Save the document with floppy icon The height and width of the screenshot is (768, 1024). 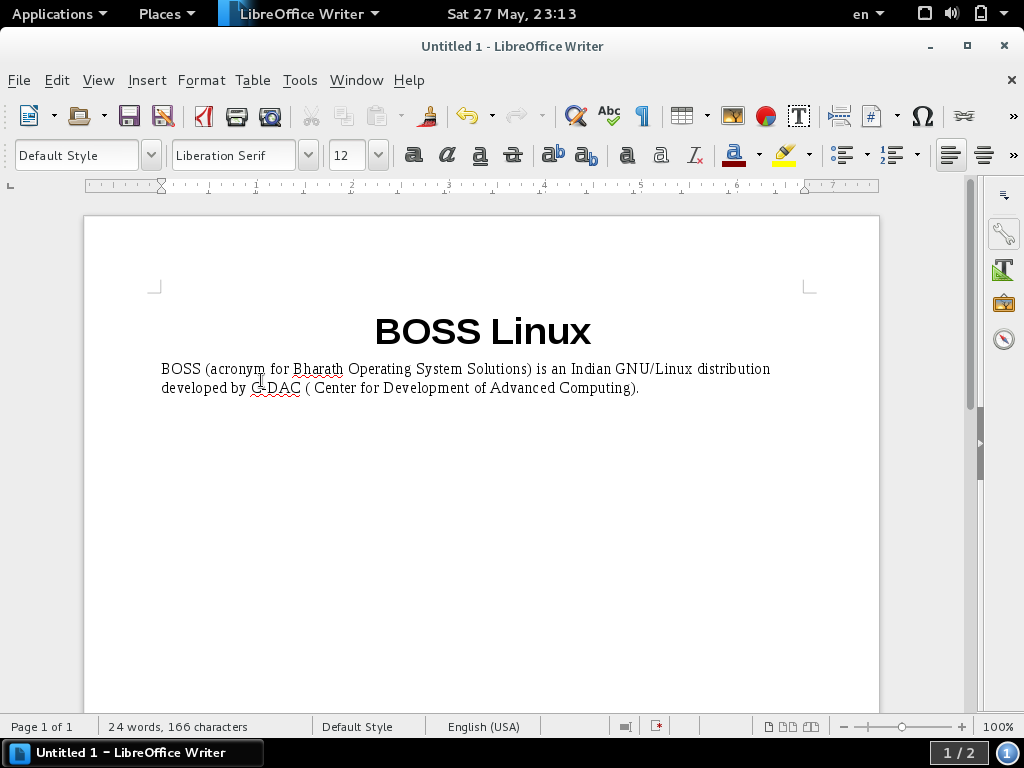click(129, 116)
